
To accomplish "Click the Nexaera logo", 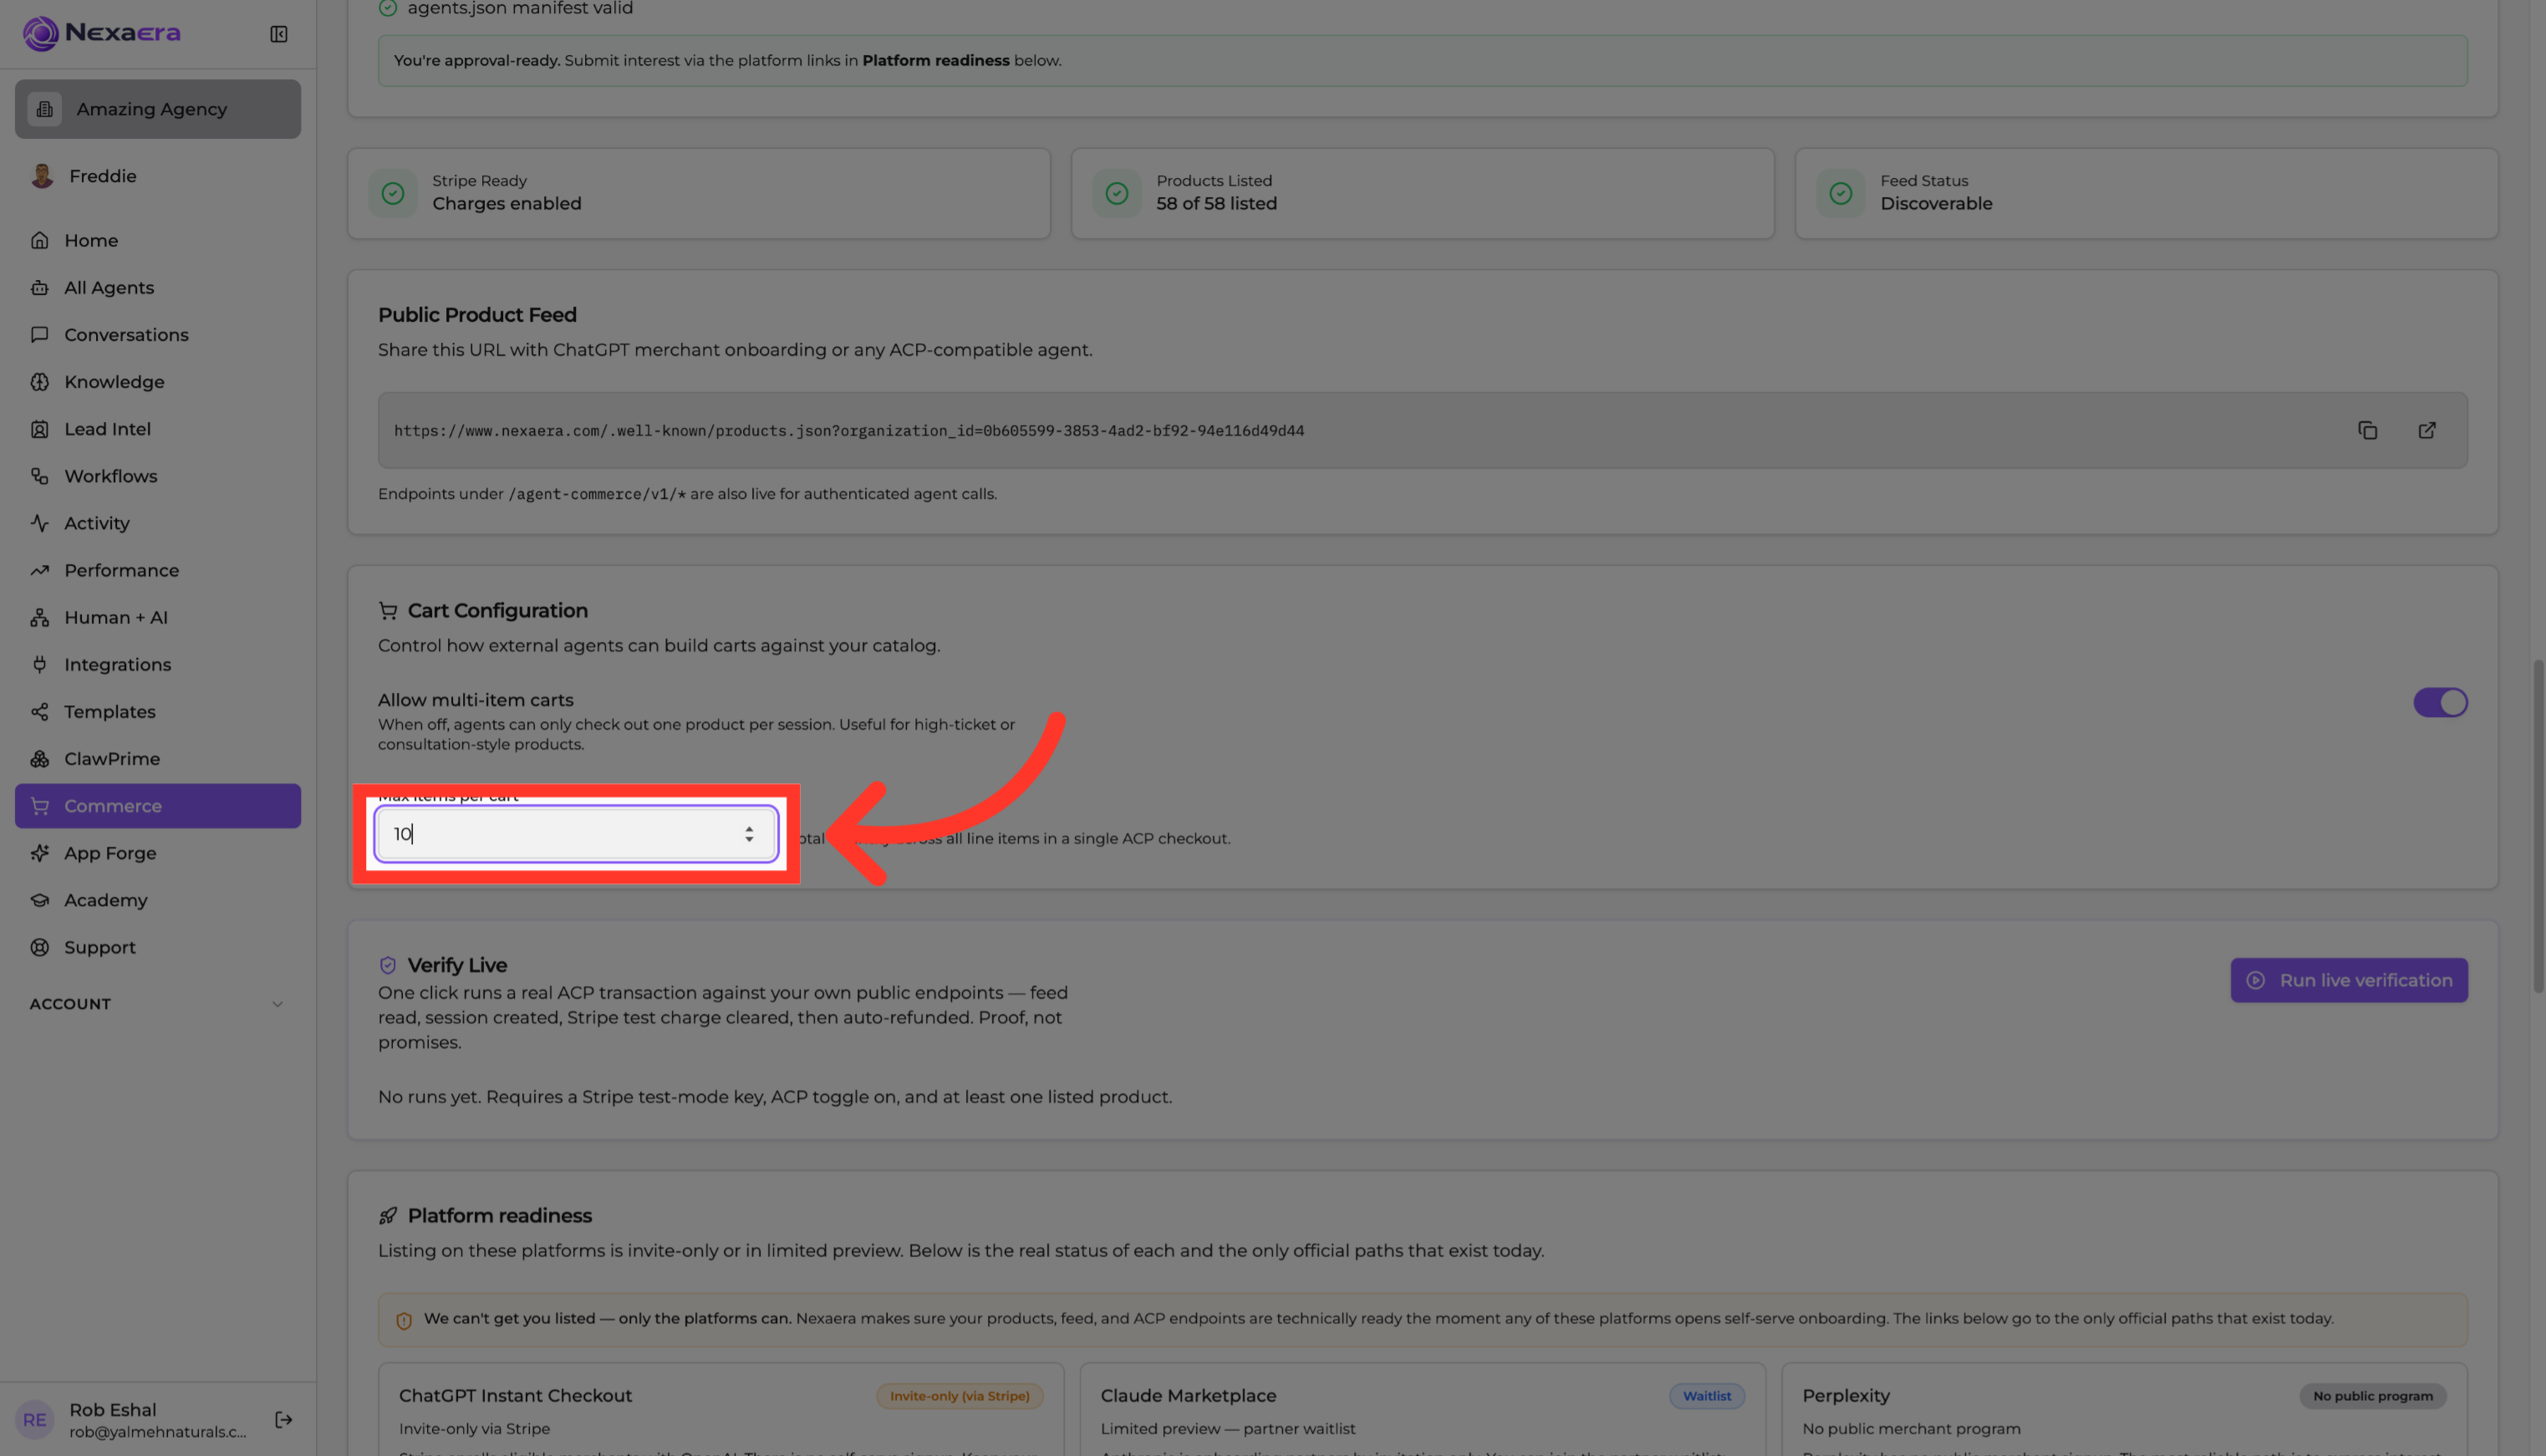I will (101, 33).
